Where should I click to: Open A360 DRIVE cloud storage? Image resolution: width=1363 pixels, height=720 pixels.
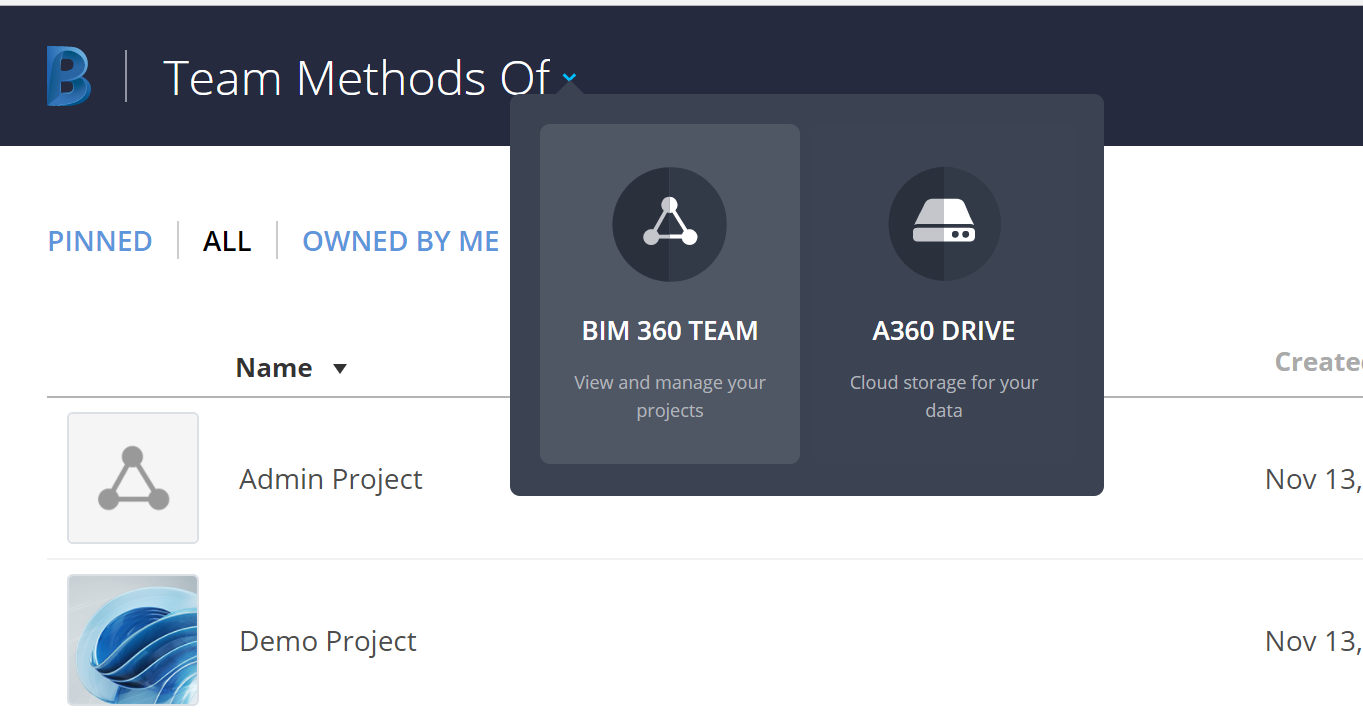[943, 330]
